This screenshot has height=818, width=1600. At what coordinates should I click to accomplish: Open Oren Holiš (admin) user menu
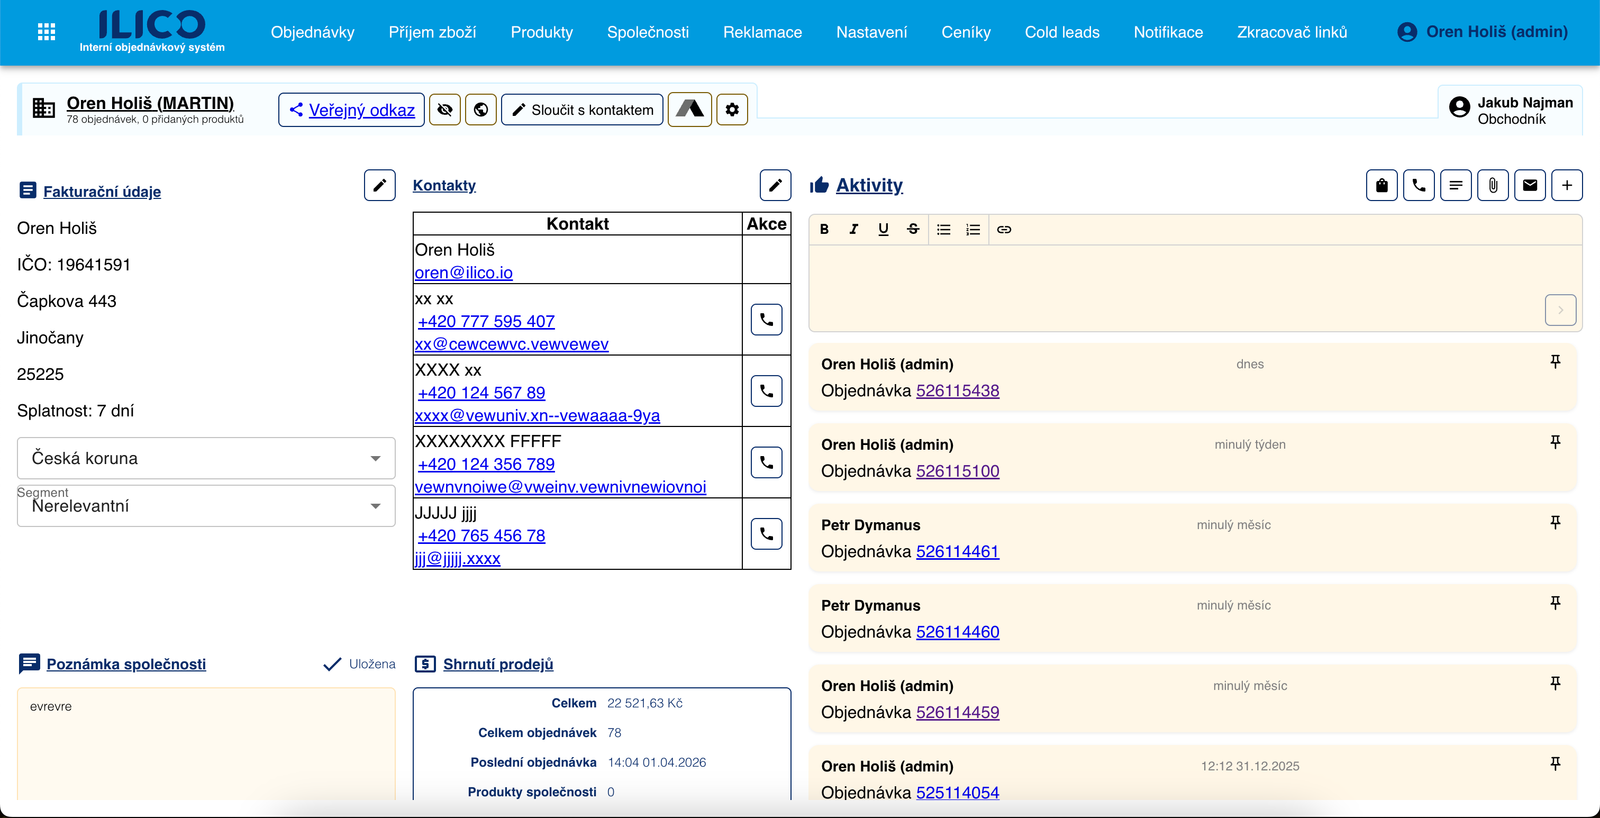[1482, 32]
